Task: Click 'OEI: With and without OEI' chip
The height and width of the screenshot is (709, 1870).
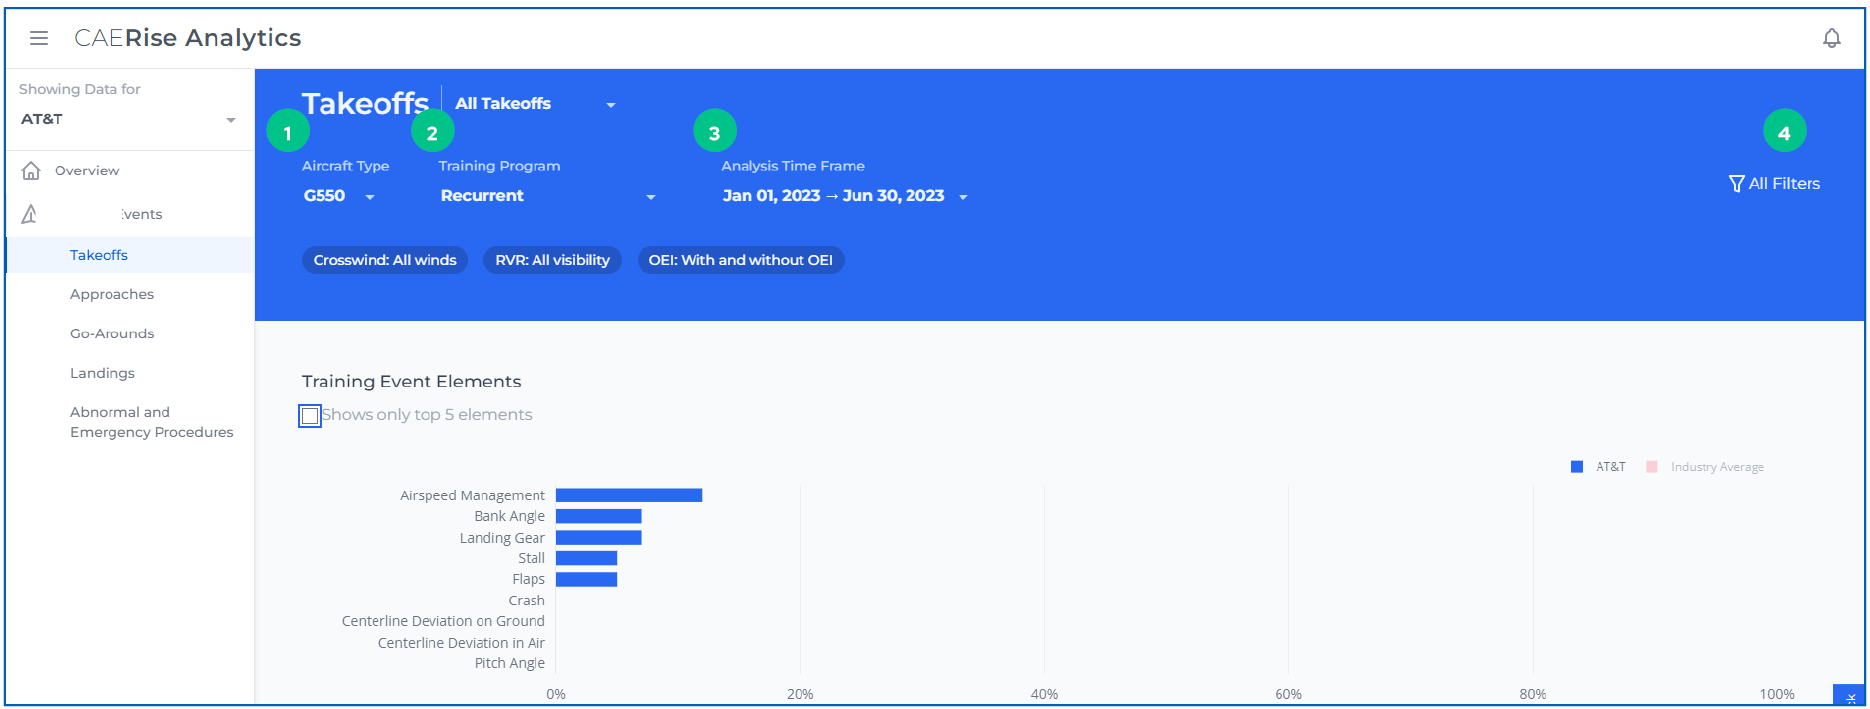Action: click(741, 260)
